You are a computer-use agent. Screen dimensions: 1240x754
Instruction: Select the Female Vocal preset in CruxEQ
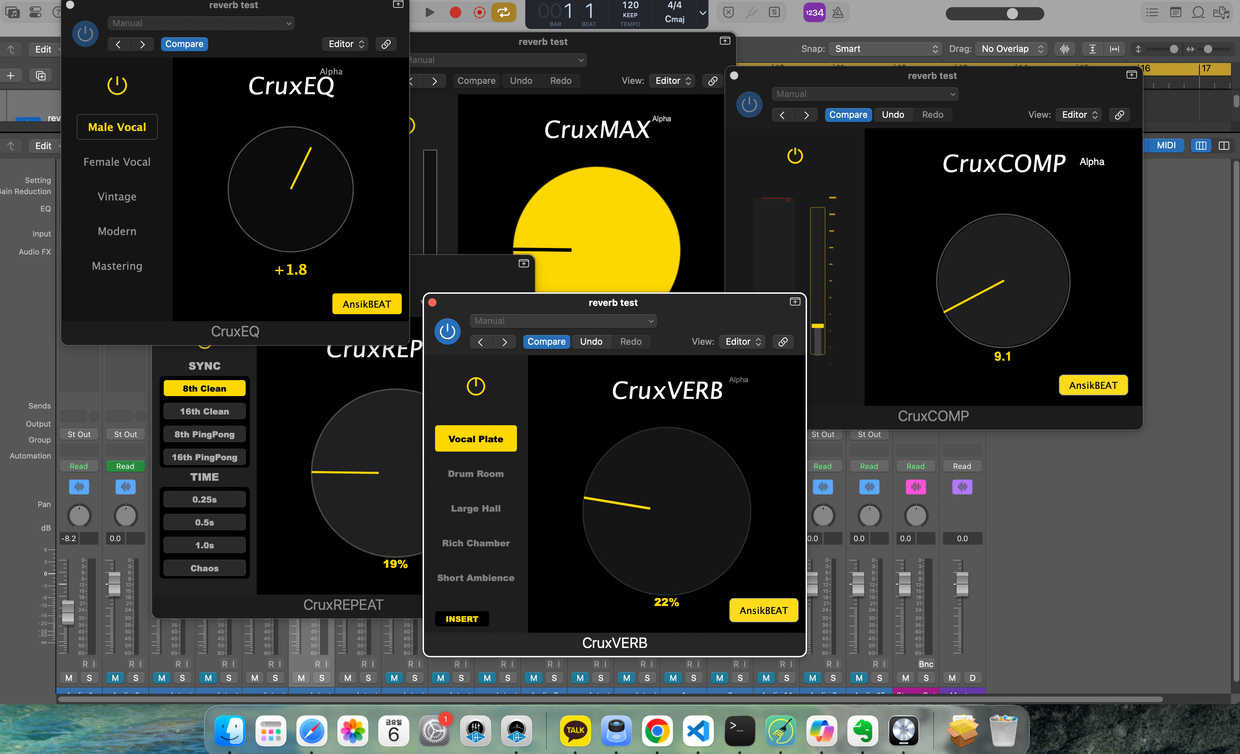tap(117, 162)
